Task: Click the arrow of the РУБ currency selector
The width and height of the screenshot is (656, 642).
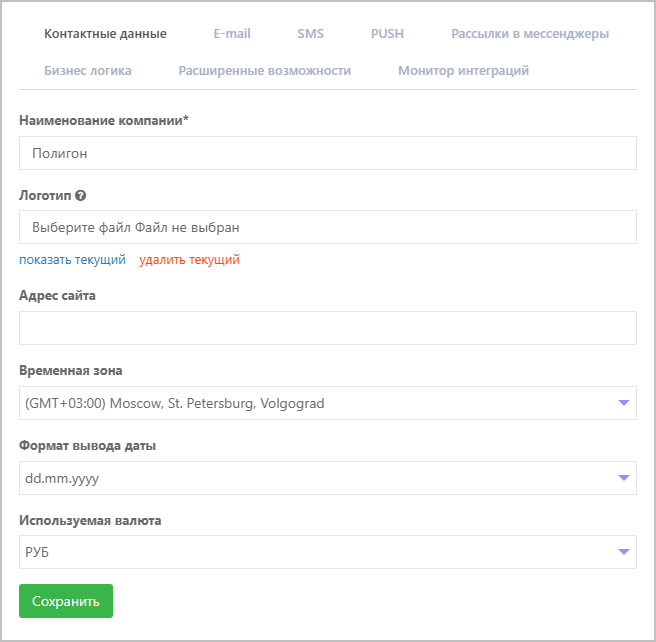Action: click(x=624, y=552)
